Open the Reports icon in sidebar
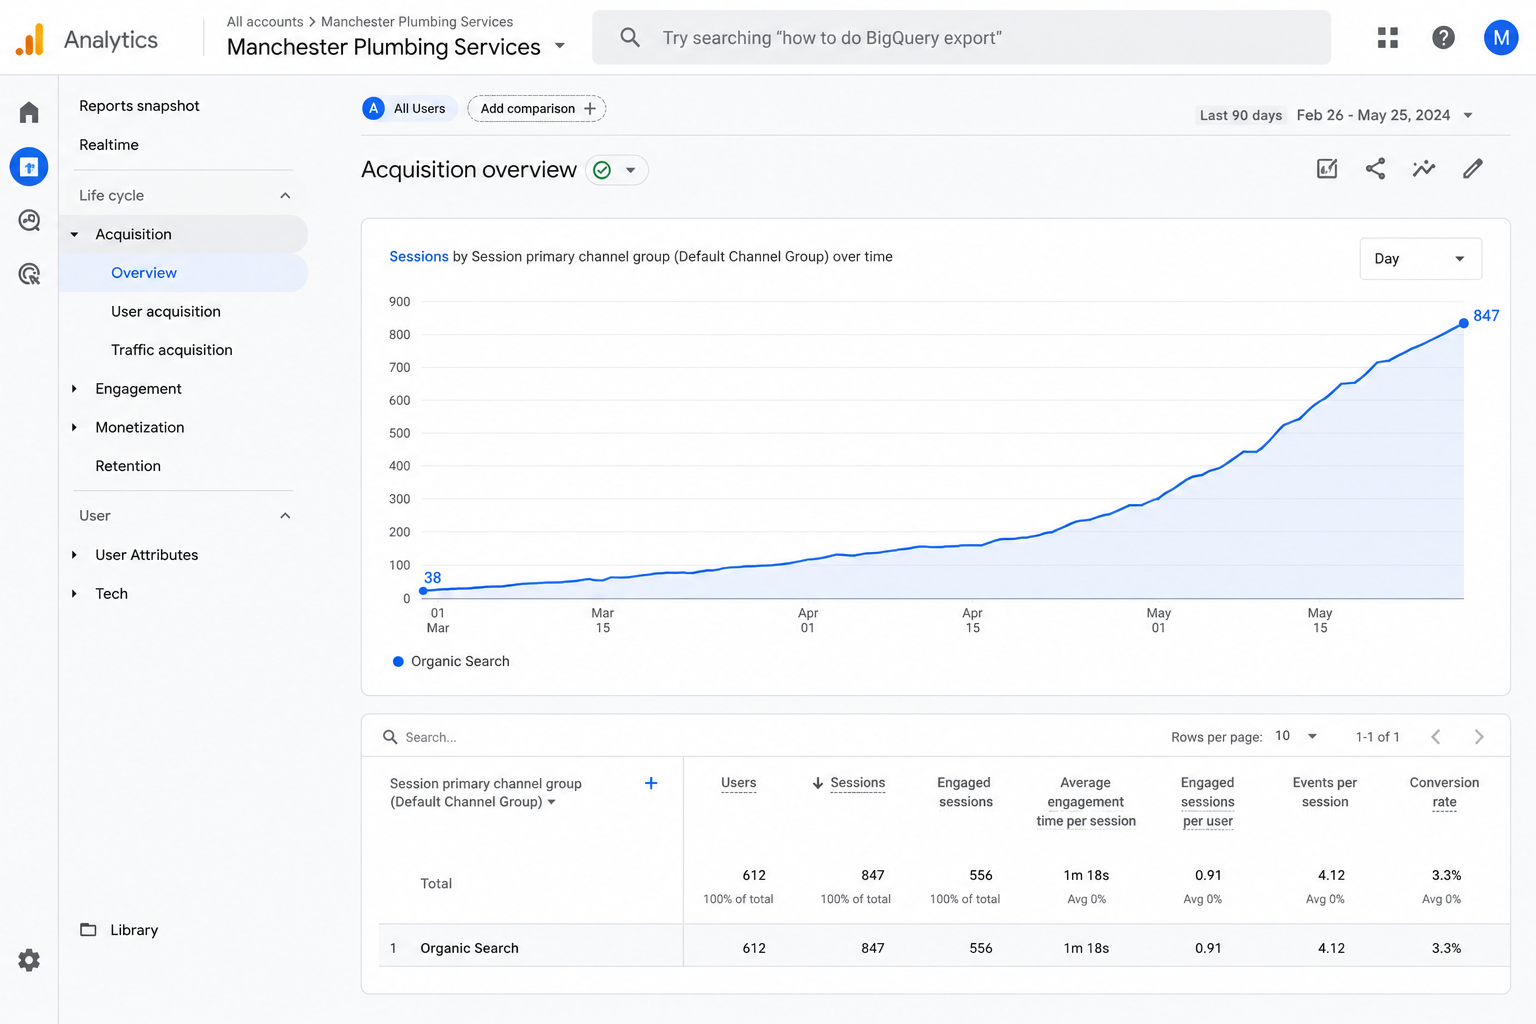Image resolution: width=1536 pixels, height=1024 pixels. [29, 166]
